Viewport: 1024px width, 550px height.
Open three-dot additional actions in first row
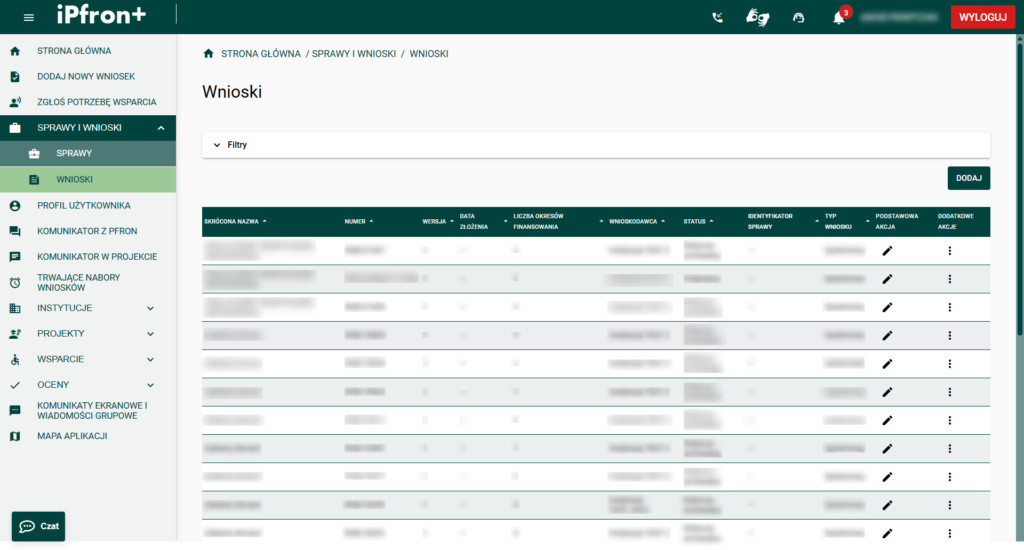click(949, 251)
